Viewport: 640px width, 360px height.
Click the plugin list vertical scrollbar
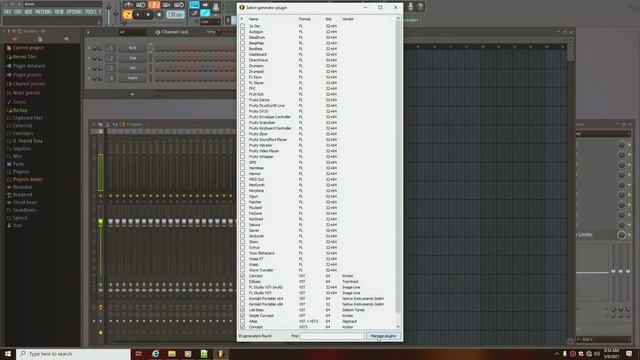tap(398, 167)
